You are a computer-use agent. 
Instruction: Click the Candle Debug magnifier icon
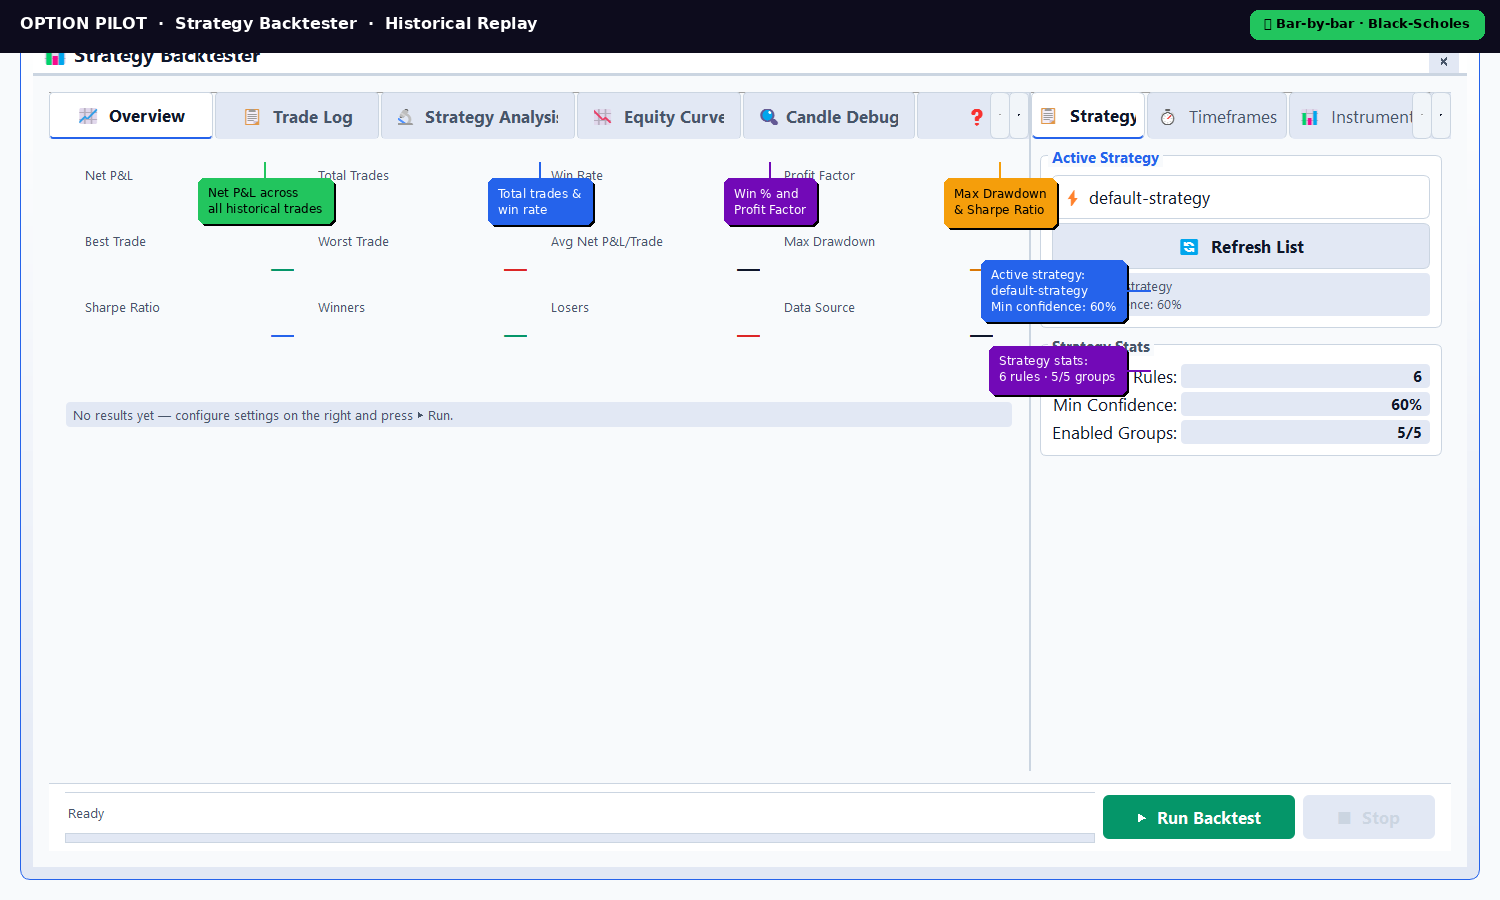coord(768,117)
